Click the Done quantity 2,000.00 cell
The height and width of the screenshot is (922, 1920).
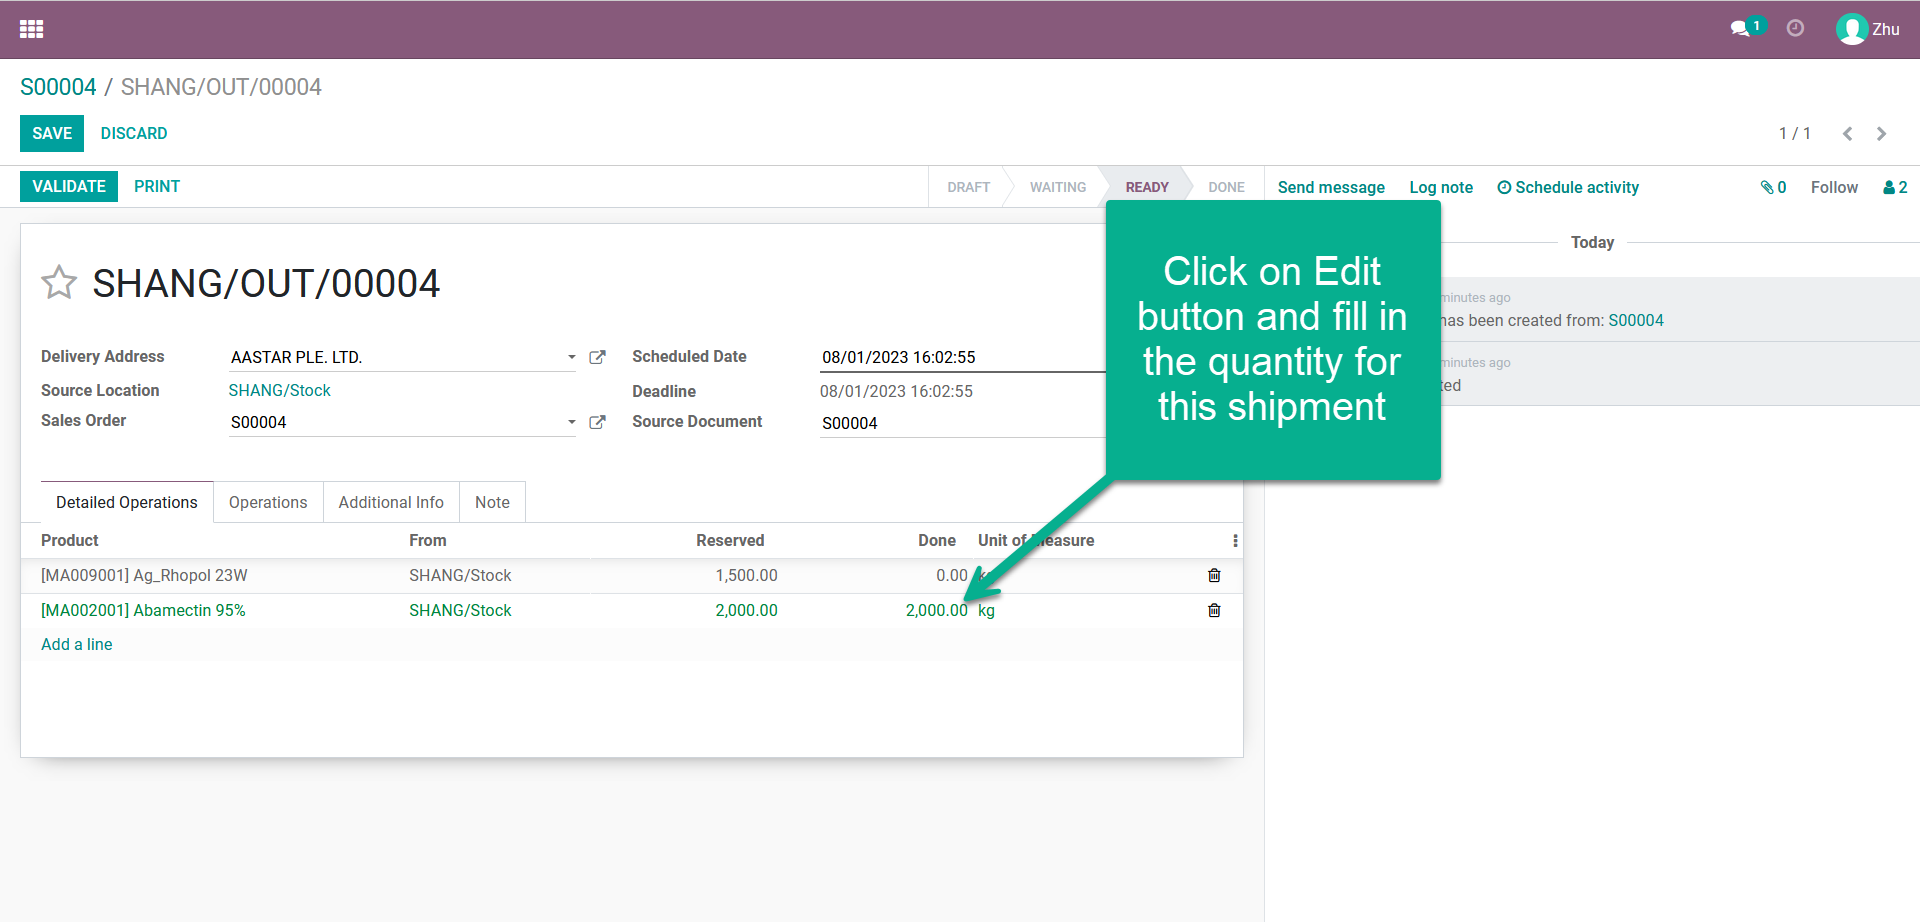coord(936,610)
